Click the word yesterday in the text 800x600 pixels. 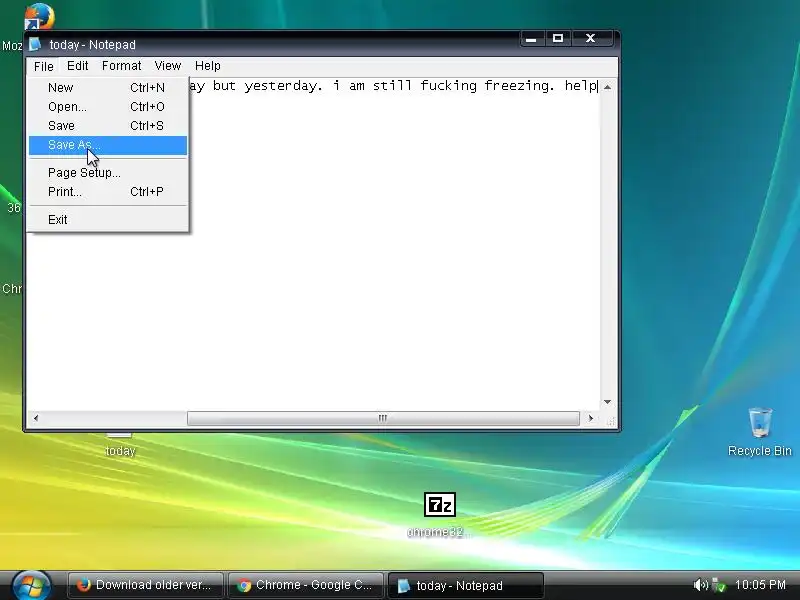click(284, 86)
